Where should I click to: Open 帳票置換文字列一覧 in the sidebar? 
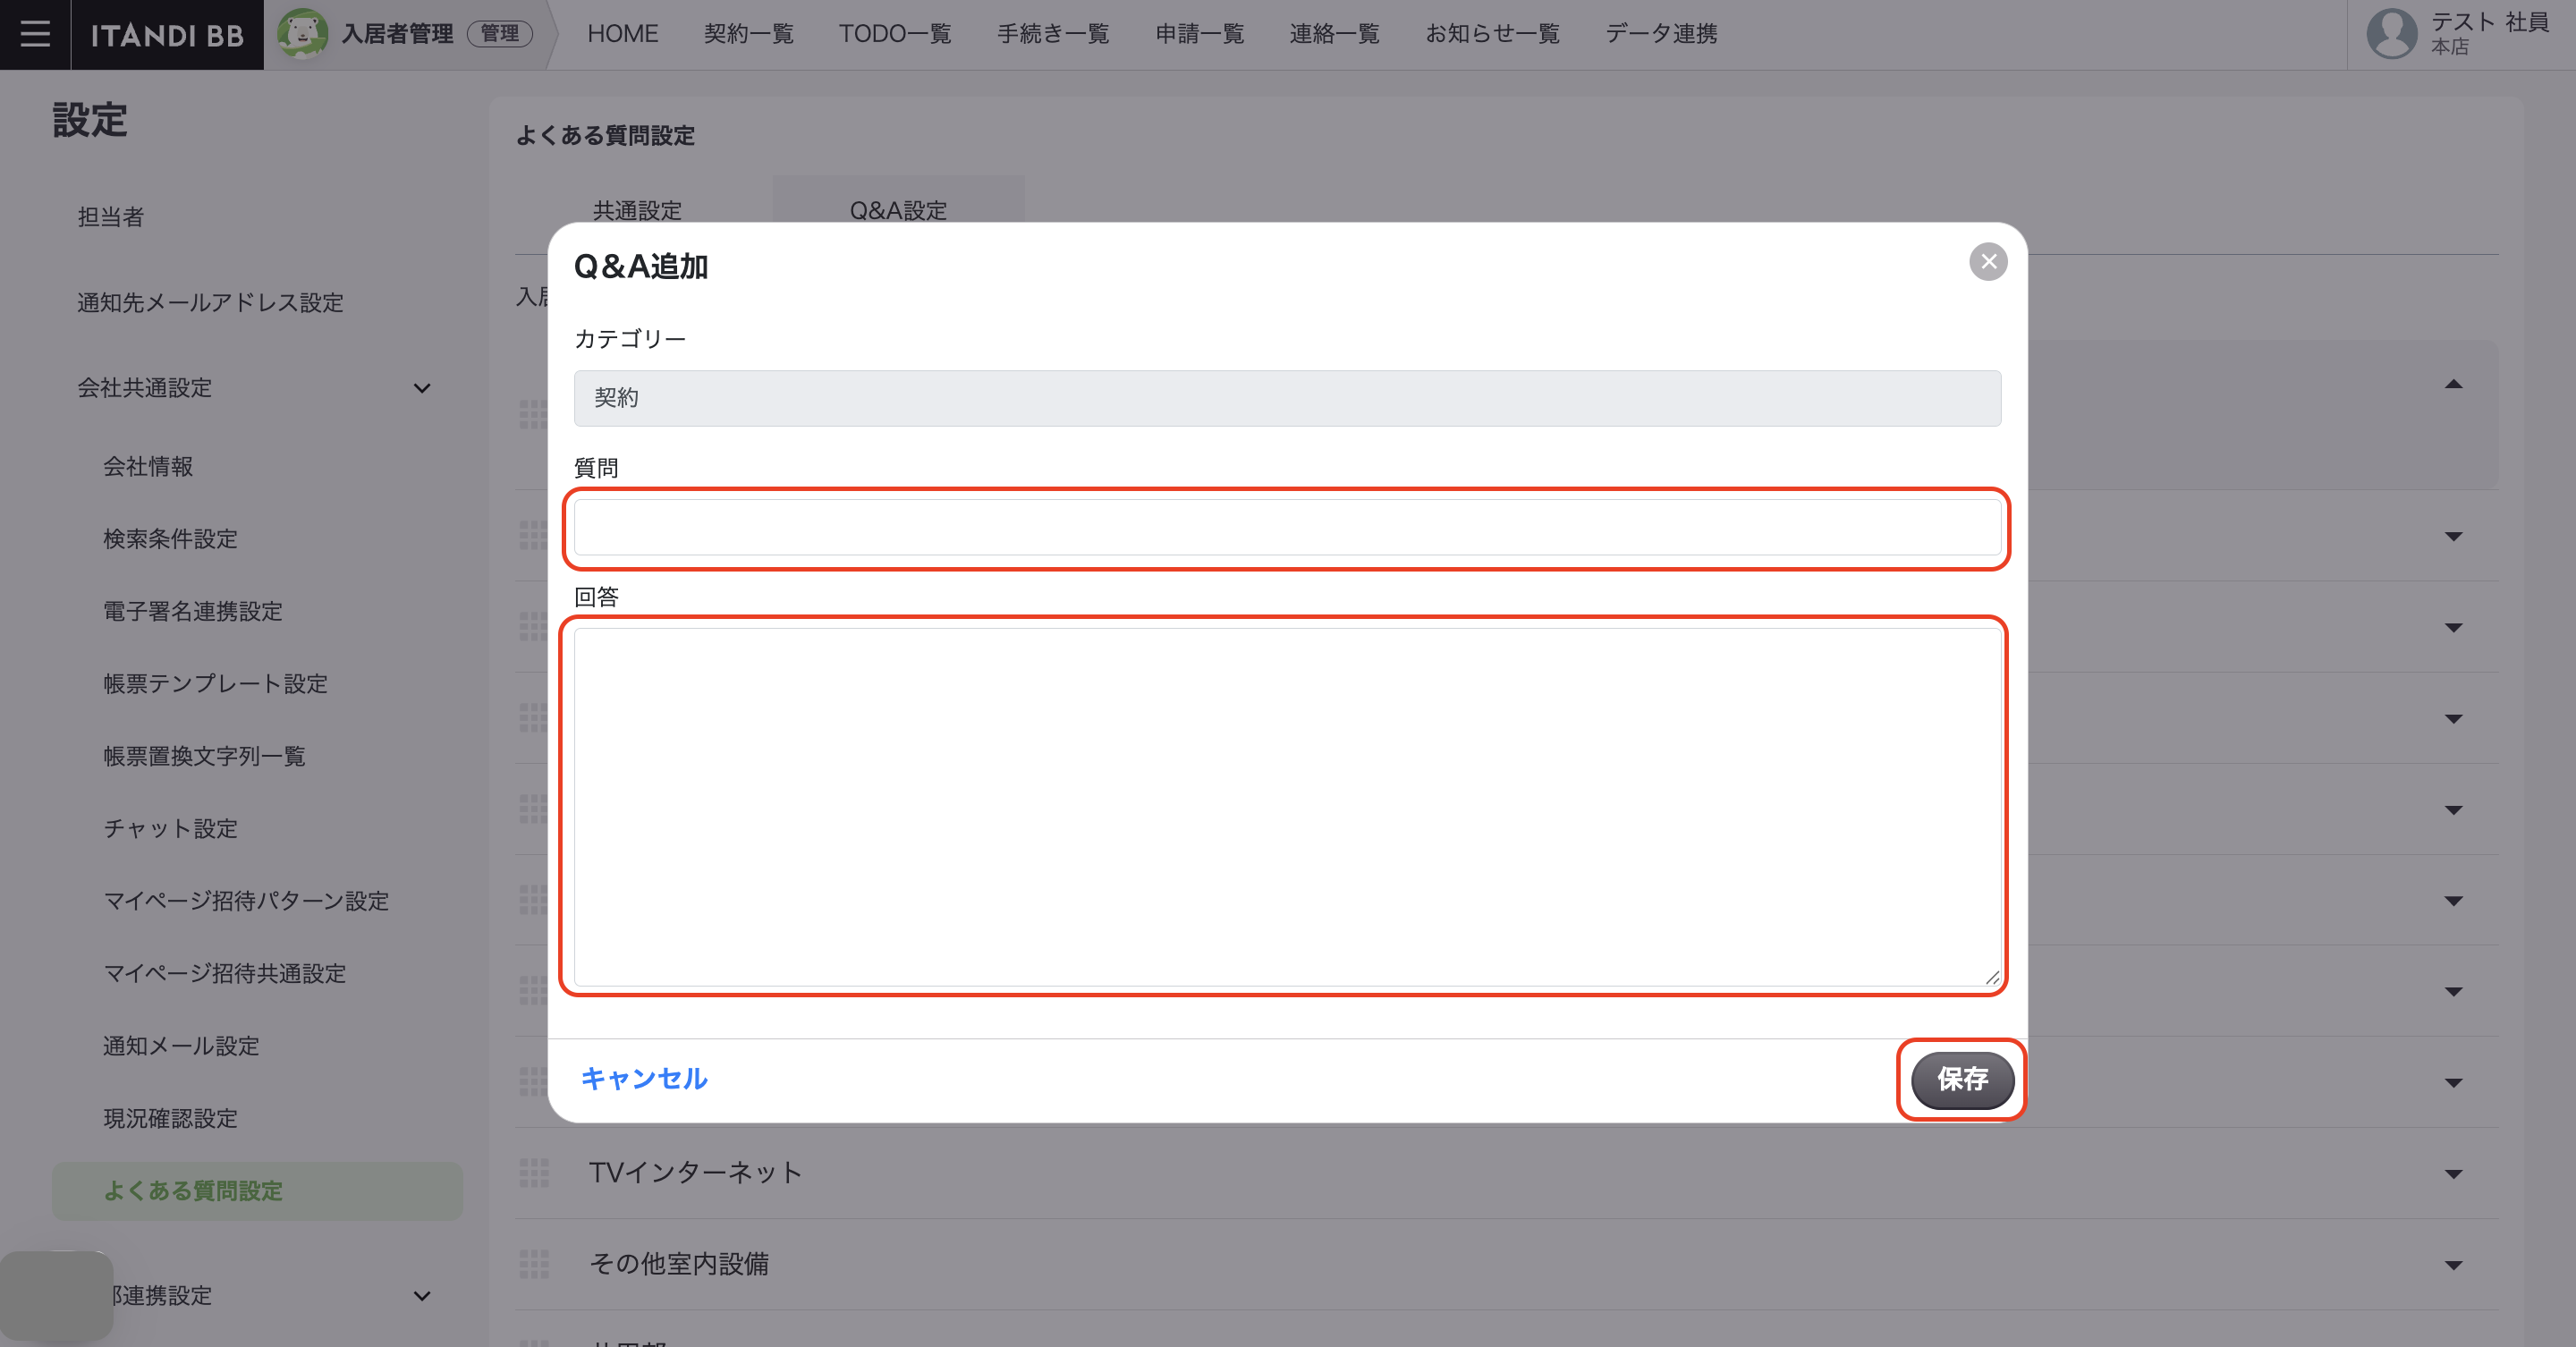(x=204, y=756)
